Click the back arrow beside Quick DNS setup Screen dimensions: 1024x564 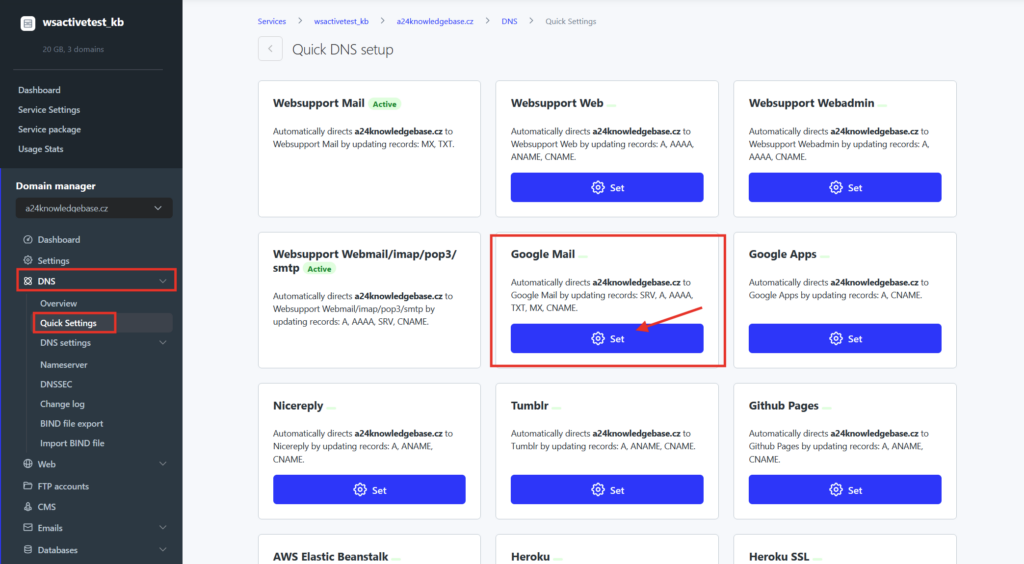270,49
